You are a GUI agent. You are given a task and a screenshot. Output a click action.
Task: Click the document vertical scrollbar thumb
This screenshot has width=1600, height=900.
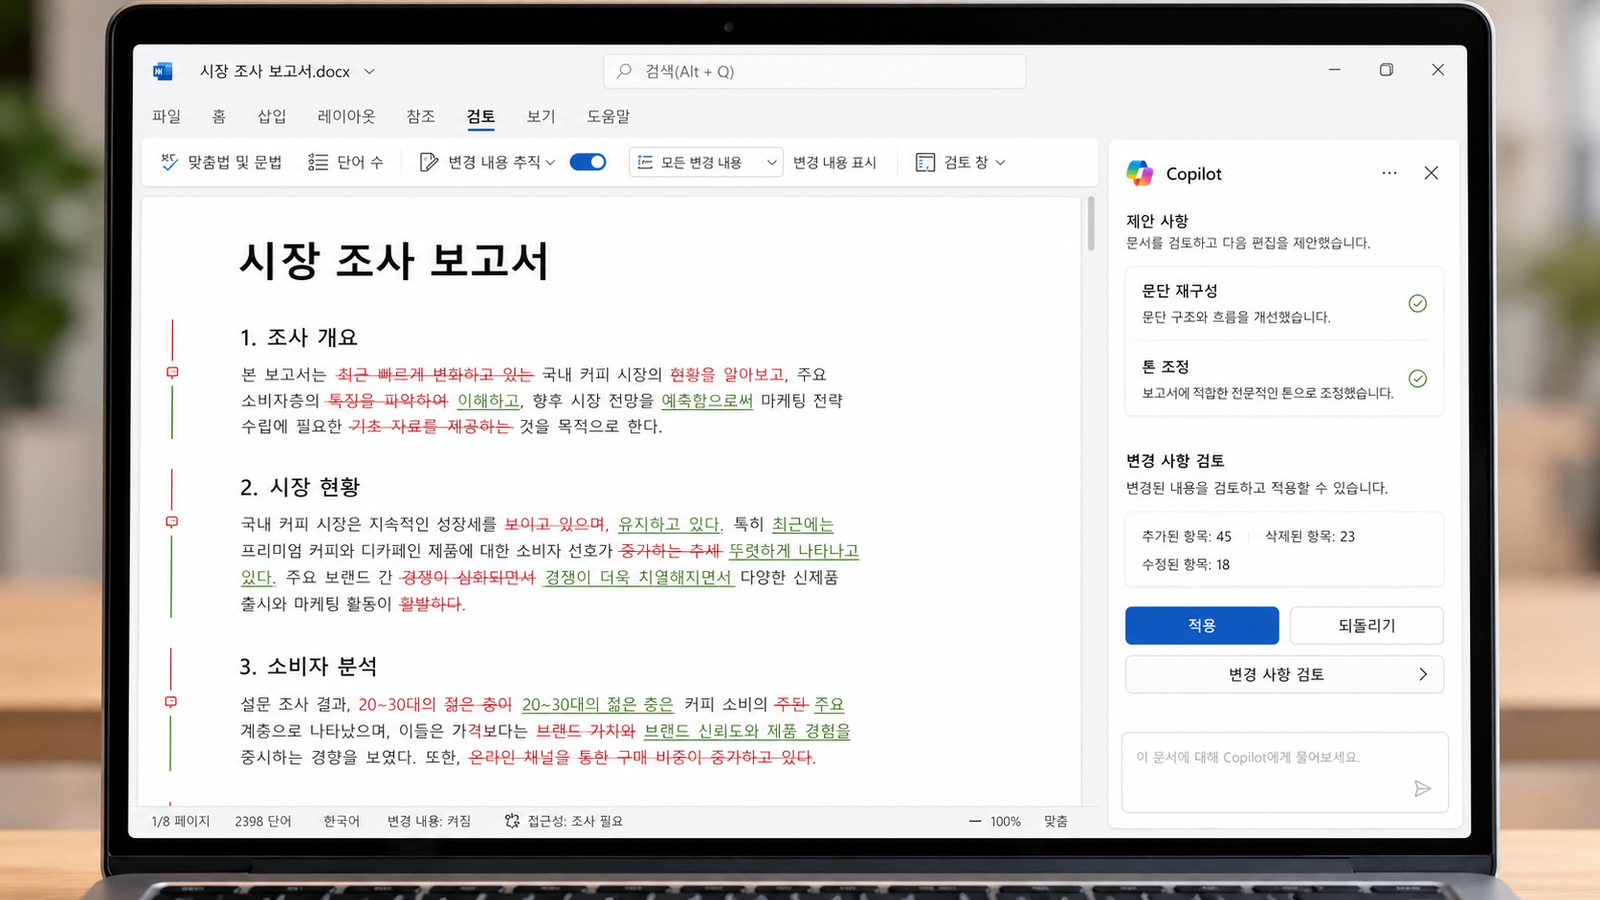tap(1090, 223)
